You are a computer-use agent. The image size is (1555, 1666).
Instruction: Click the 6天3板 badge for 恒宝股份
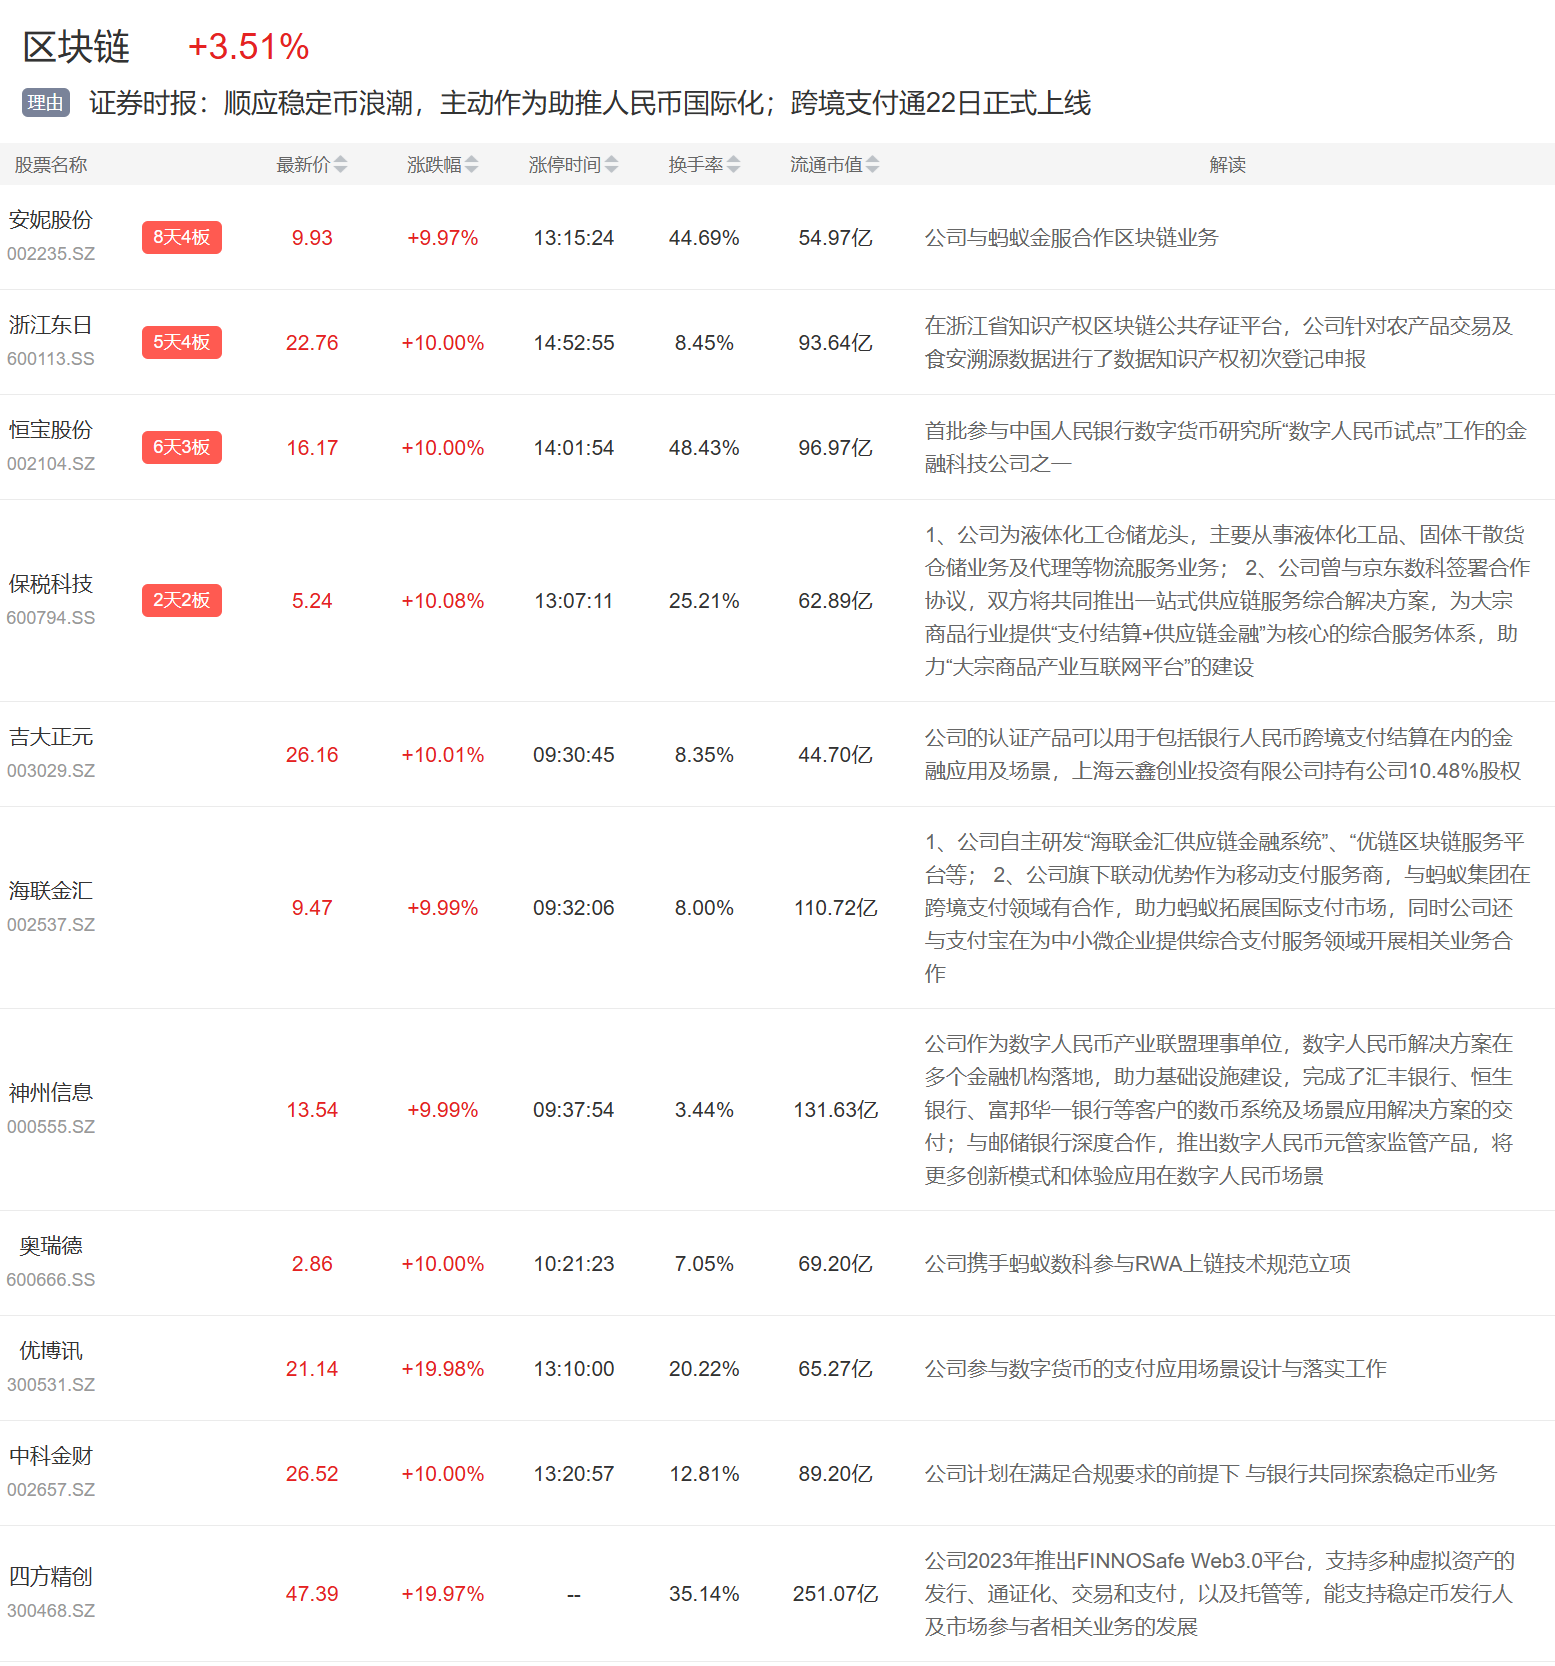click(x=181, y=448)
